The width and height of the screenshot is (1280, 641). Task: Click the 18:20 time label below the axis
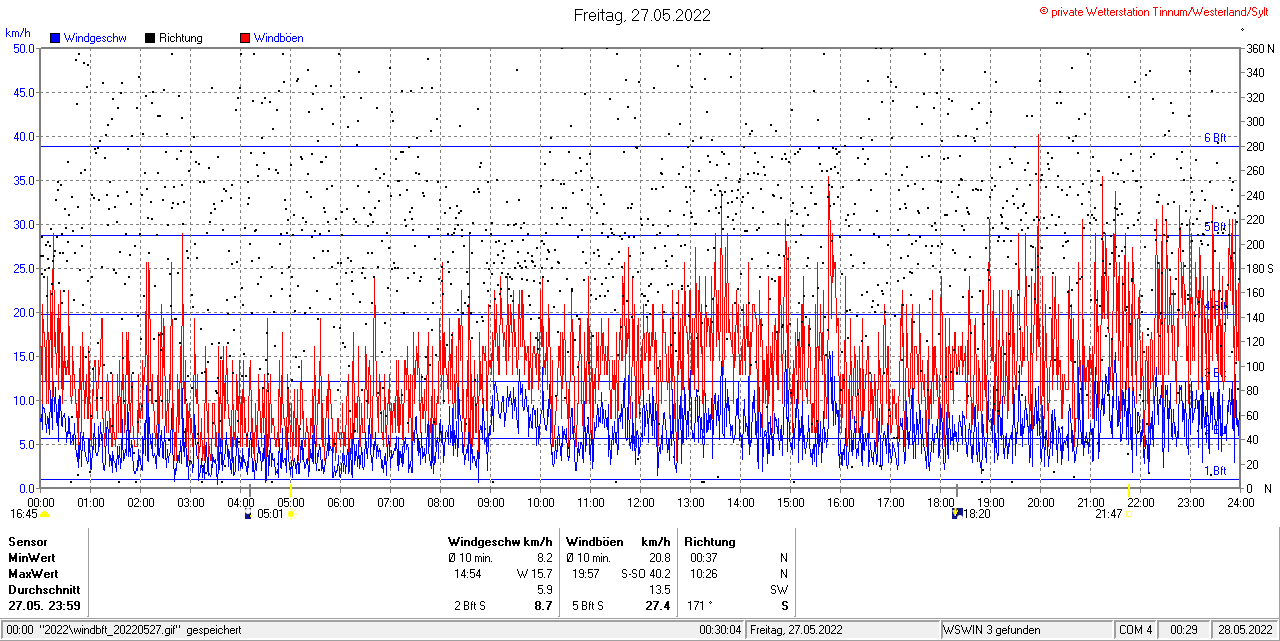976,514
